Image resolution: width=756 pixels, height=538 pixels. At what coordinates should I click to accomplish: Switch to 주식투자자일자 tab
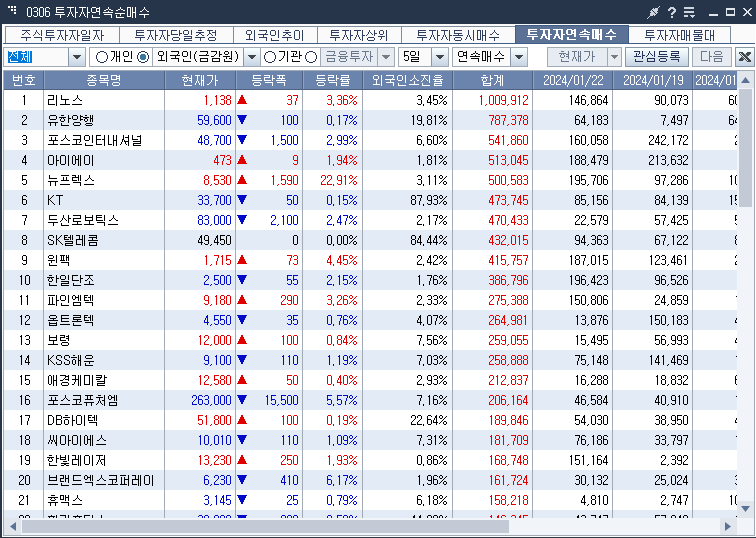pos(62,35)
